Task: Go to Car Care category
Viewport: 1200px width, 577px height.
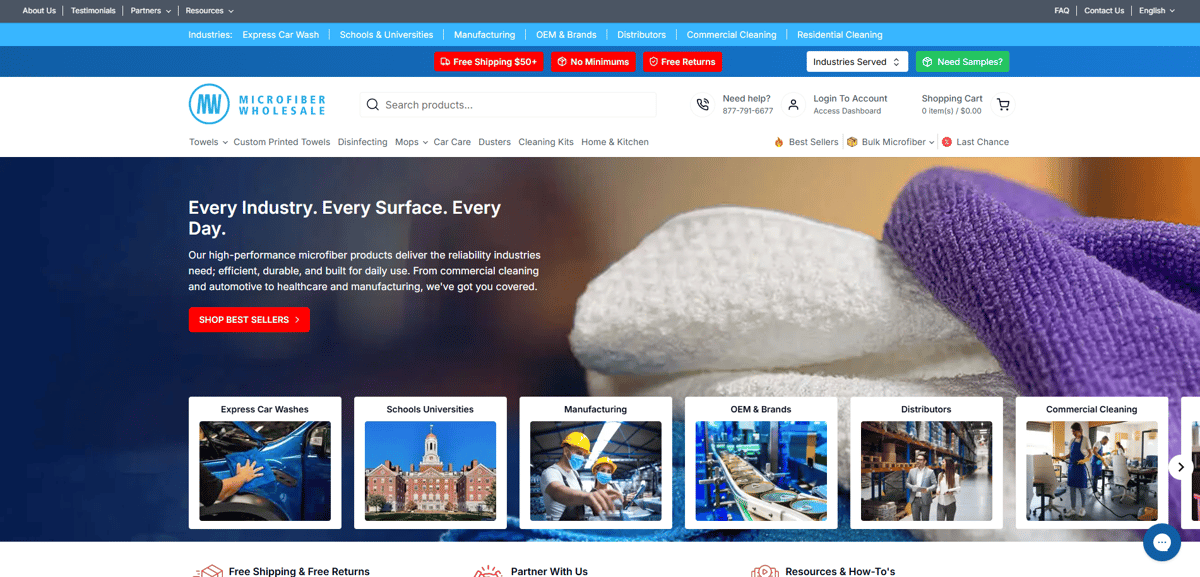Action: (x=452, y=142)
